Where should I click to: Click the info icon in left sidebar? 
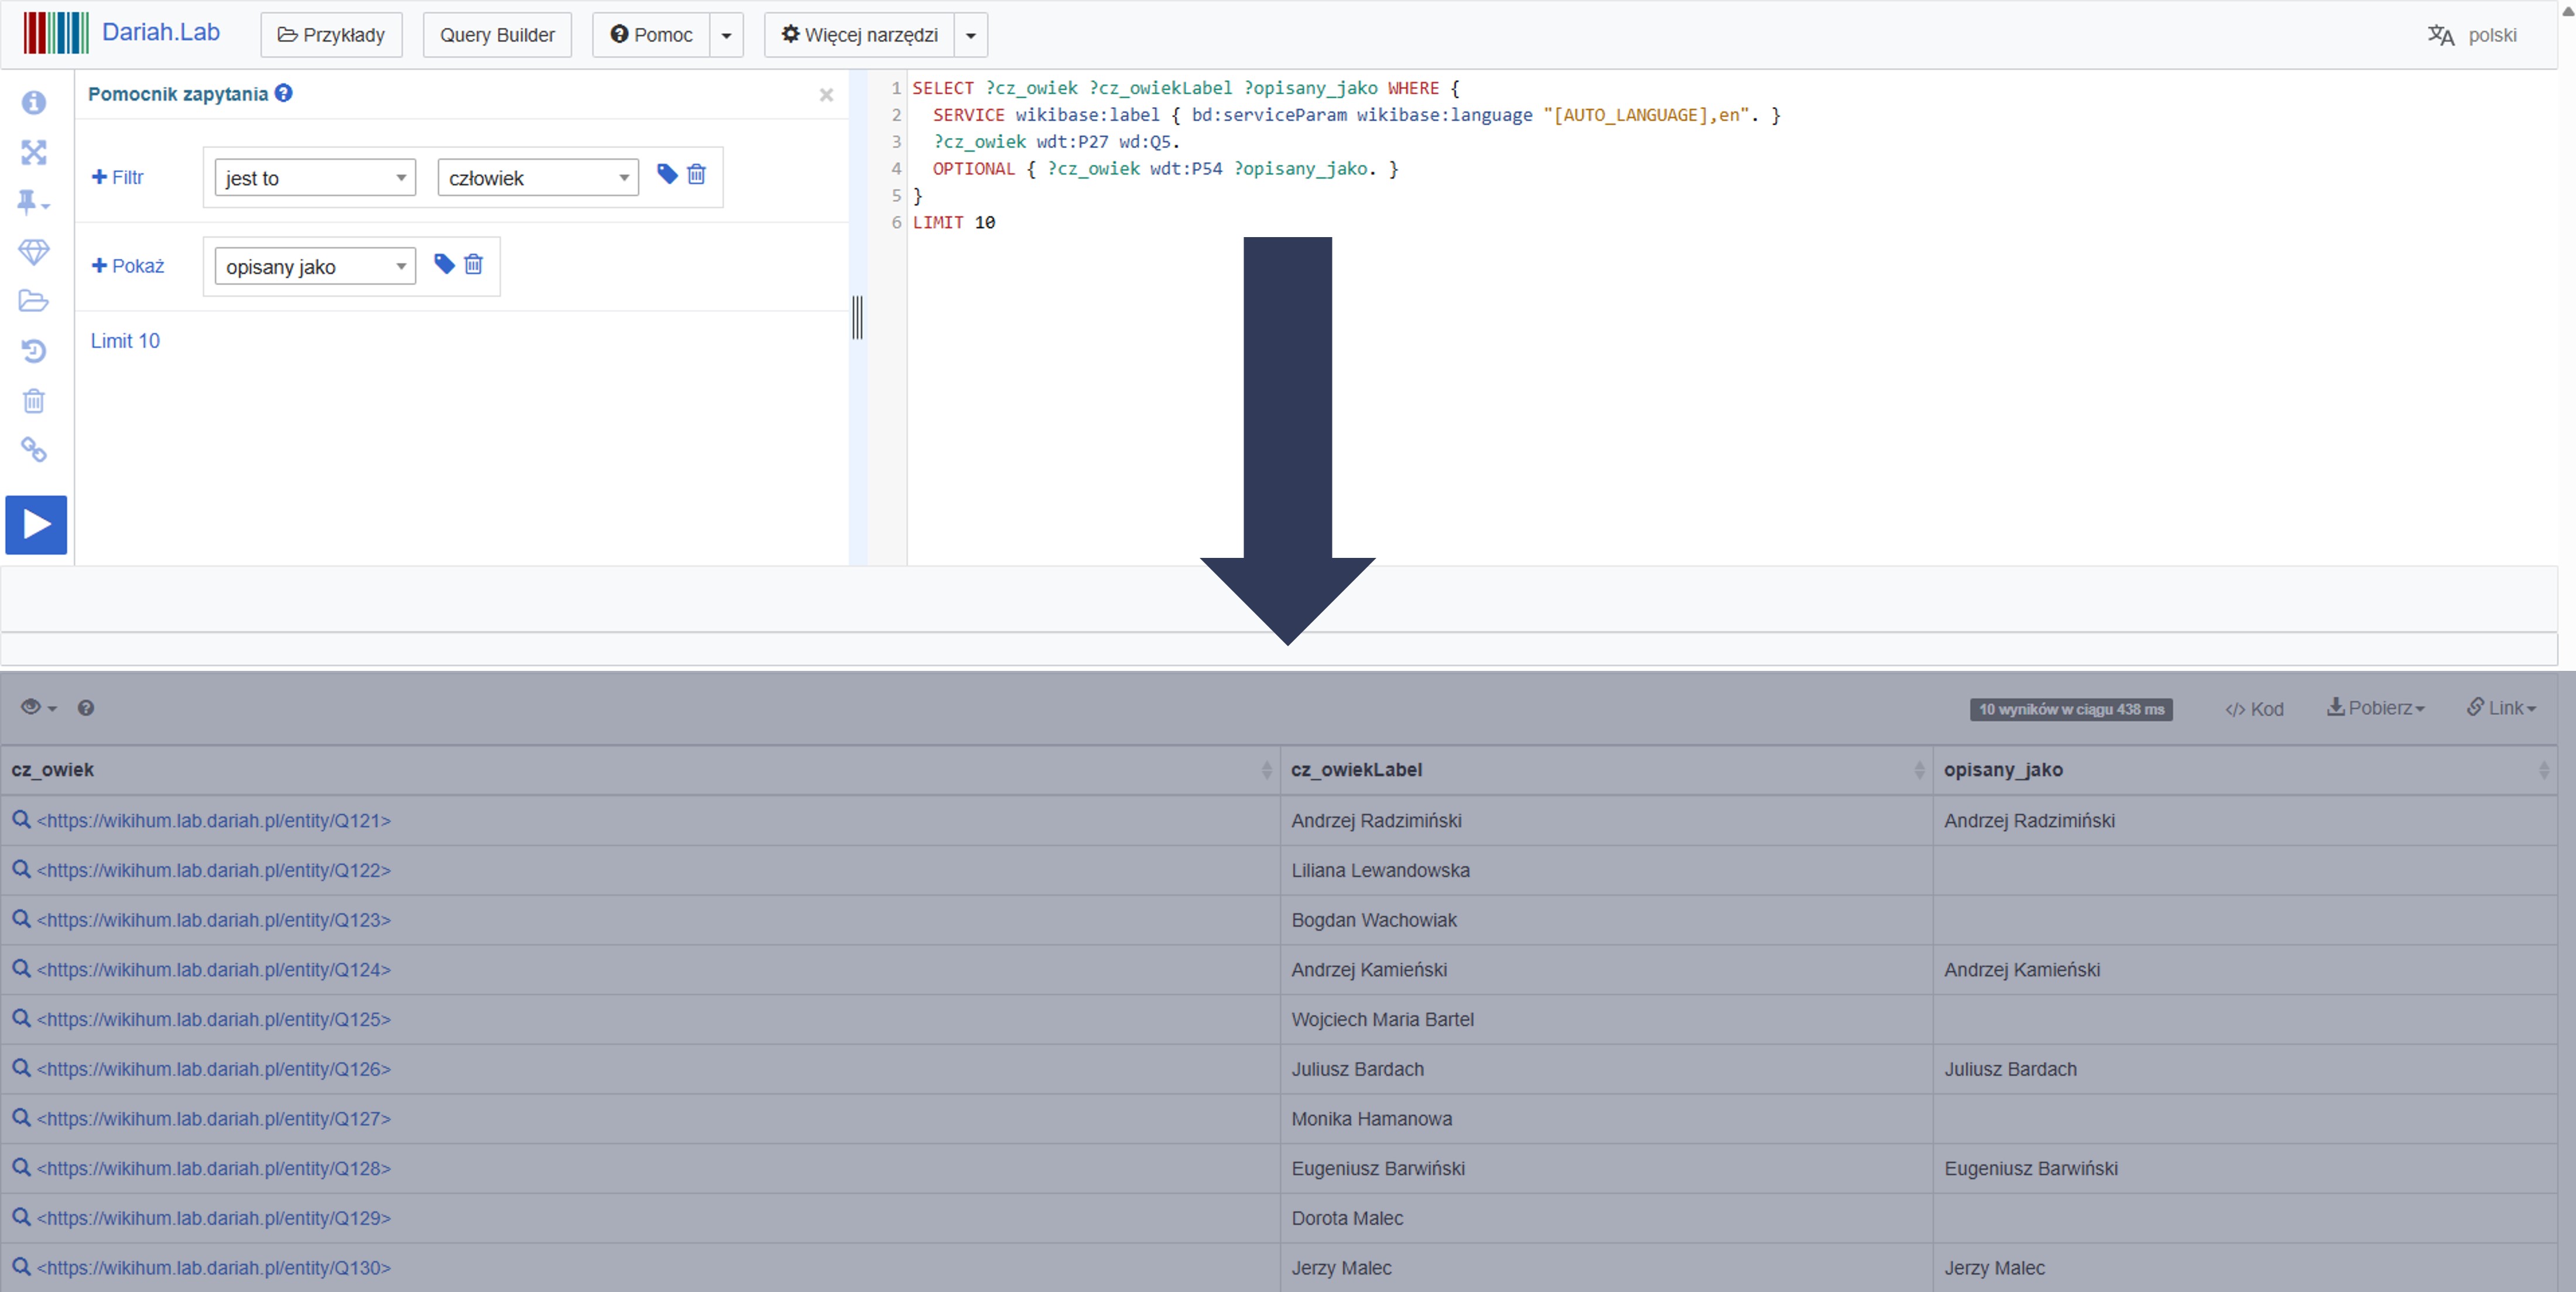34,102
